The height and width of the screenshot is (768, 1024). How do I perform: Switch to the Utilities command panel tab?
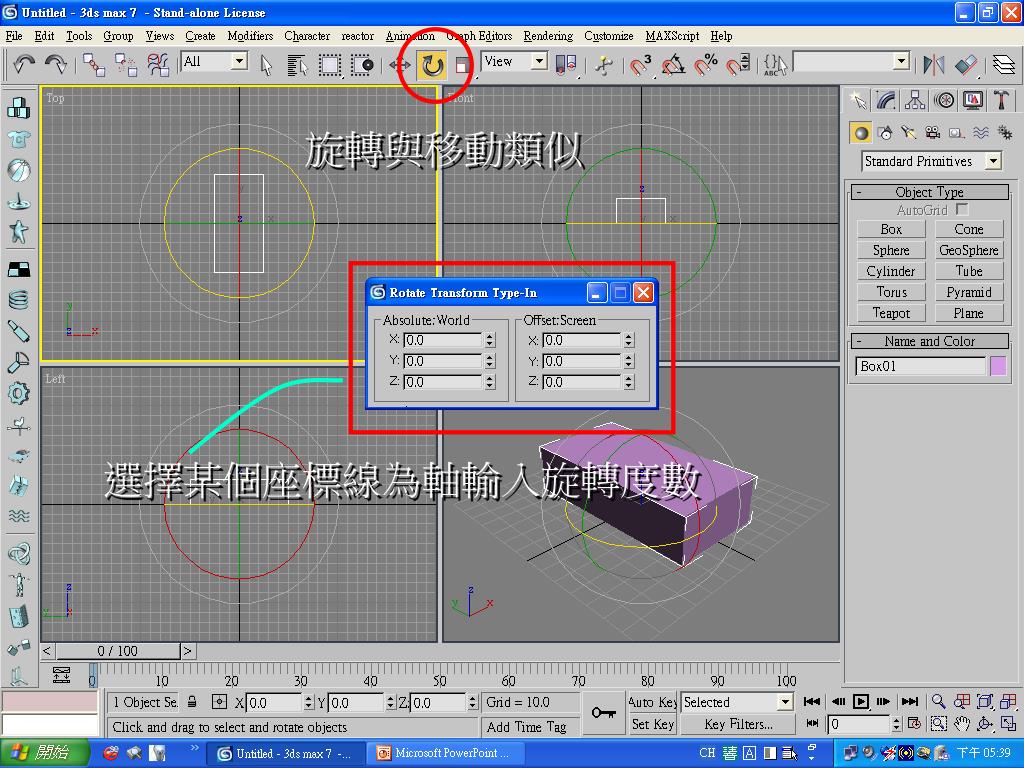pos(1001,100)
